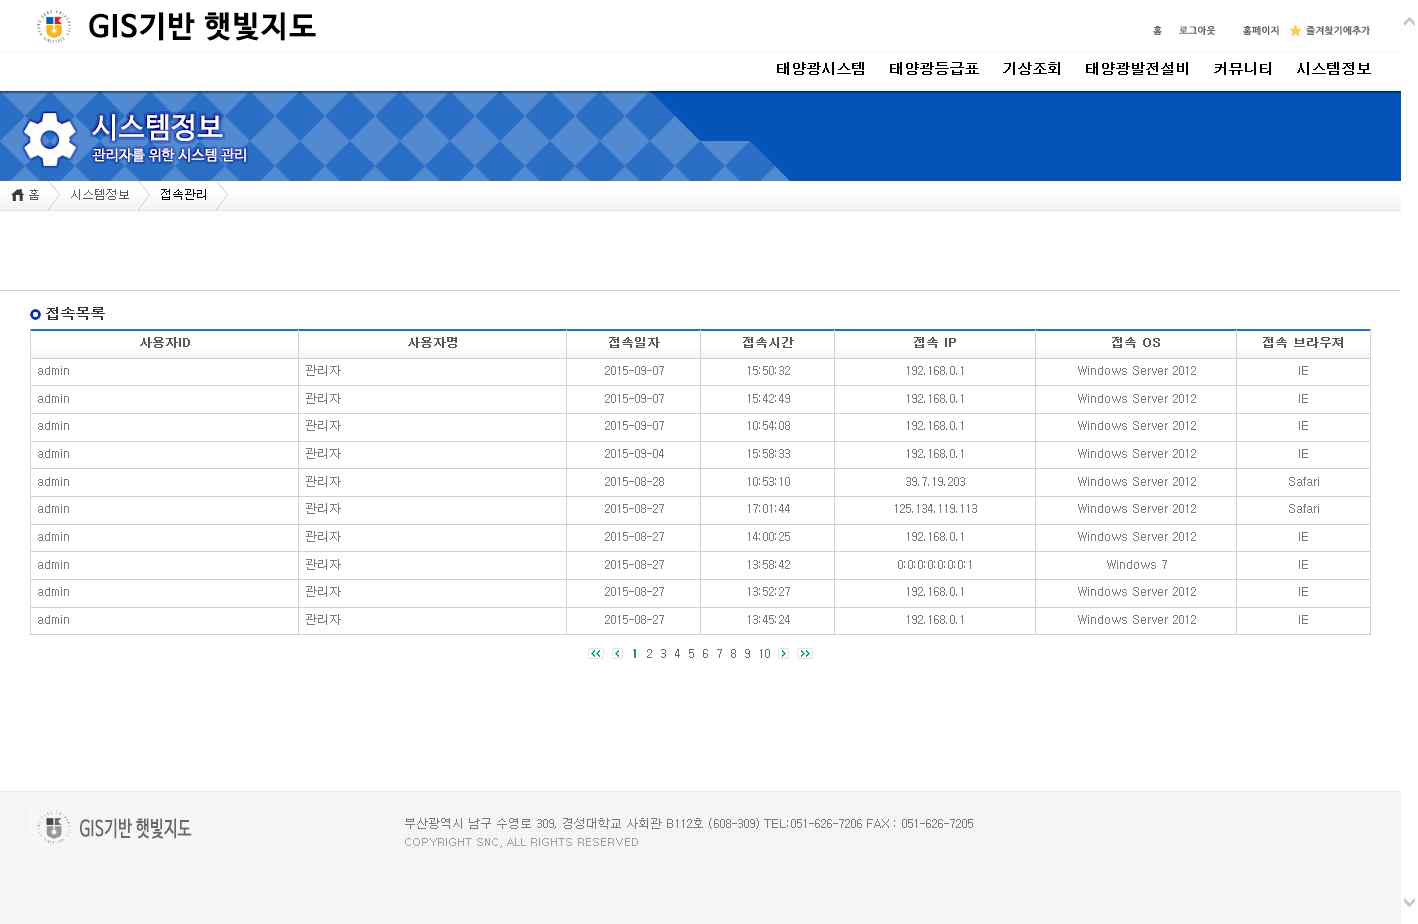Go to page 9 of the access list
The width and height of the screenshot is (1418, 924).
tap(747, 654)
